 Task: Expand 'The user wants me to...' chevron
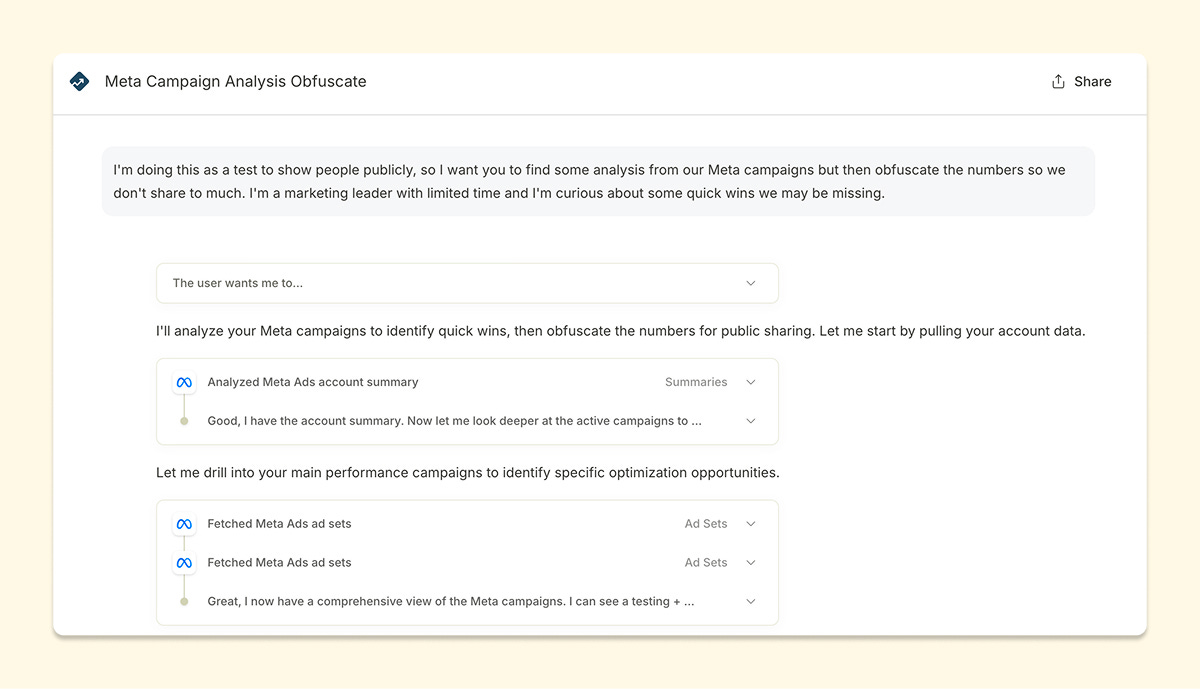751,283
